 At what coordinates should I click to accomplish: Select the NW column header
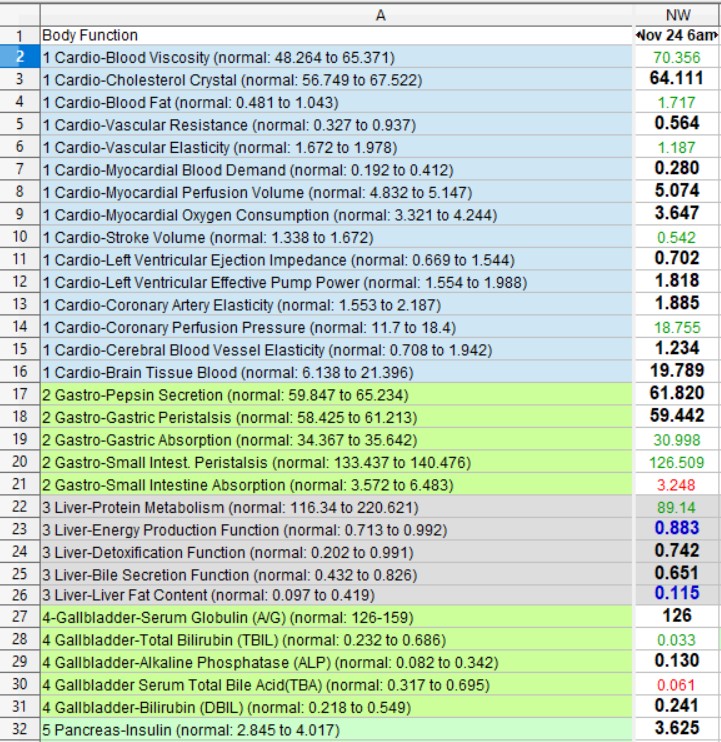click(677, 14)
